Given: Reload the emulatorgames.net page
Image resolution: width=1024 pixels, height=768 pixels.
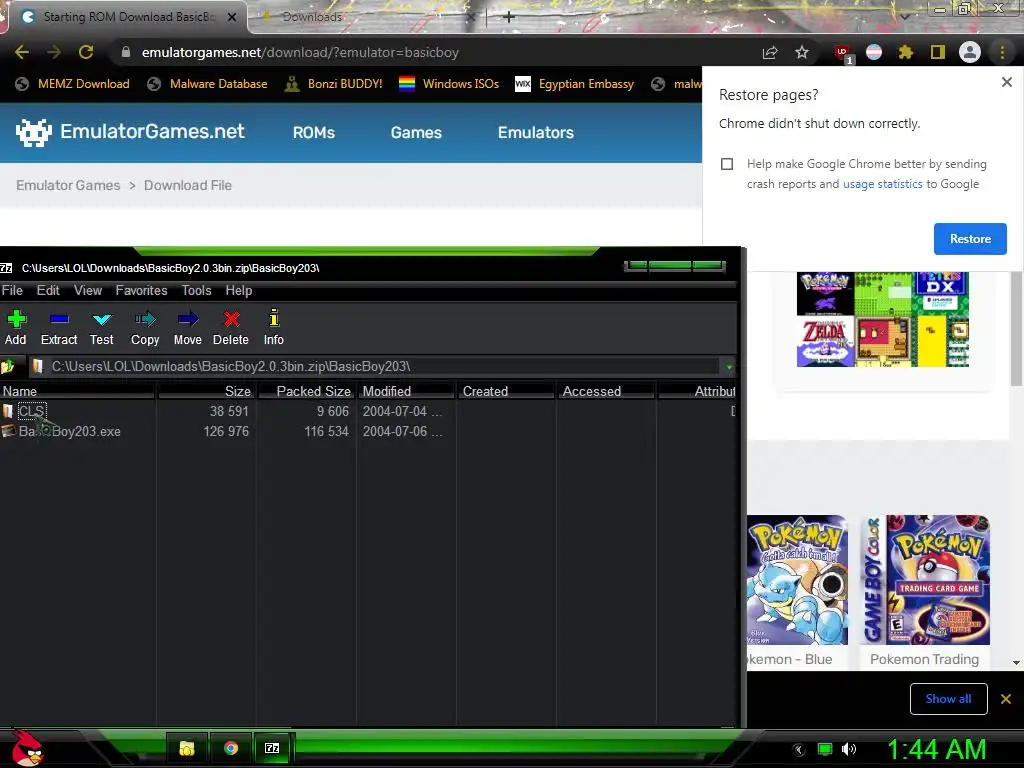Looking at the screenshot, I should [x=86, y=52].
